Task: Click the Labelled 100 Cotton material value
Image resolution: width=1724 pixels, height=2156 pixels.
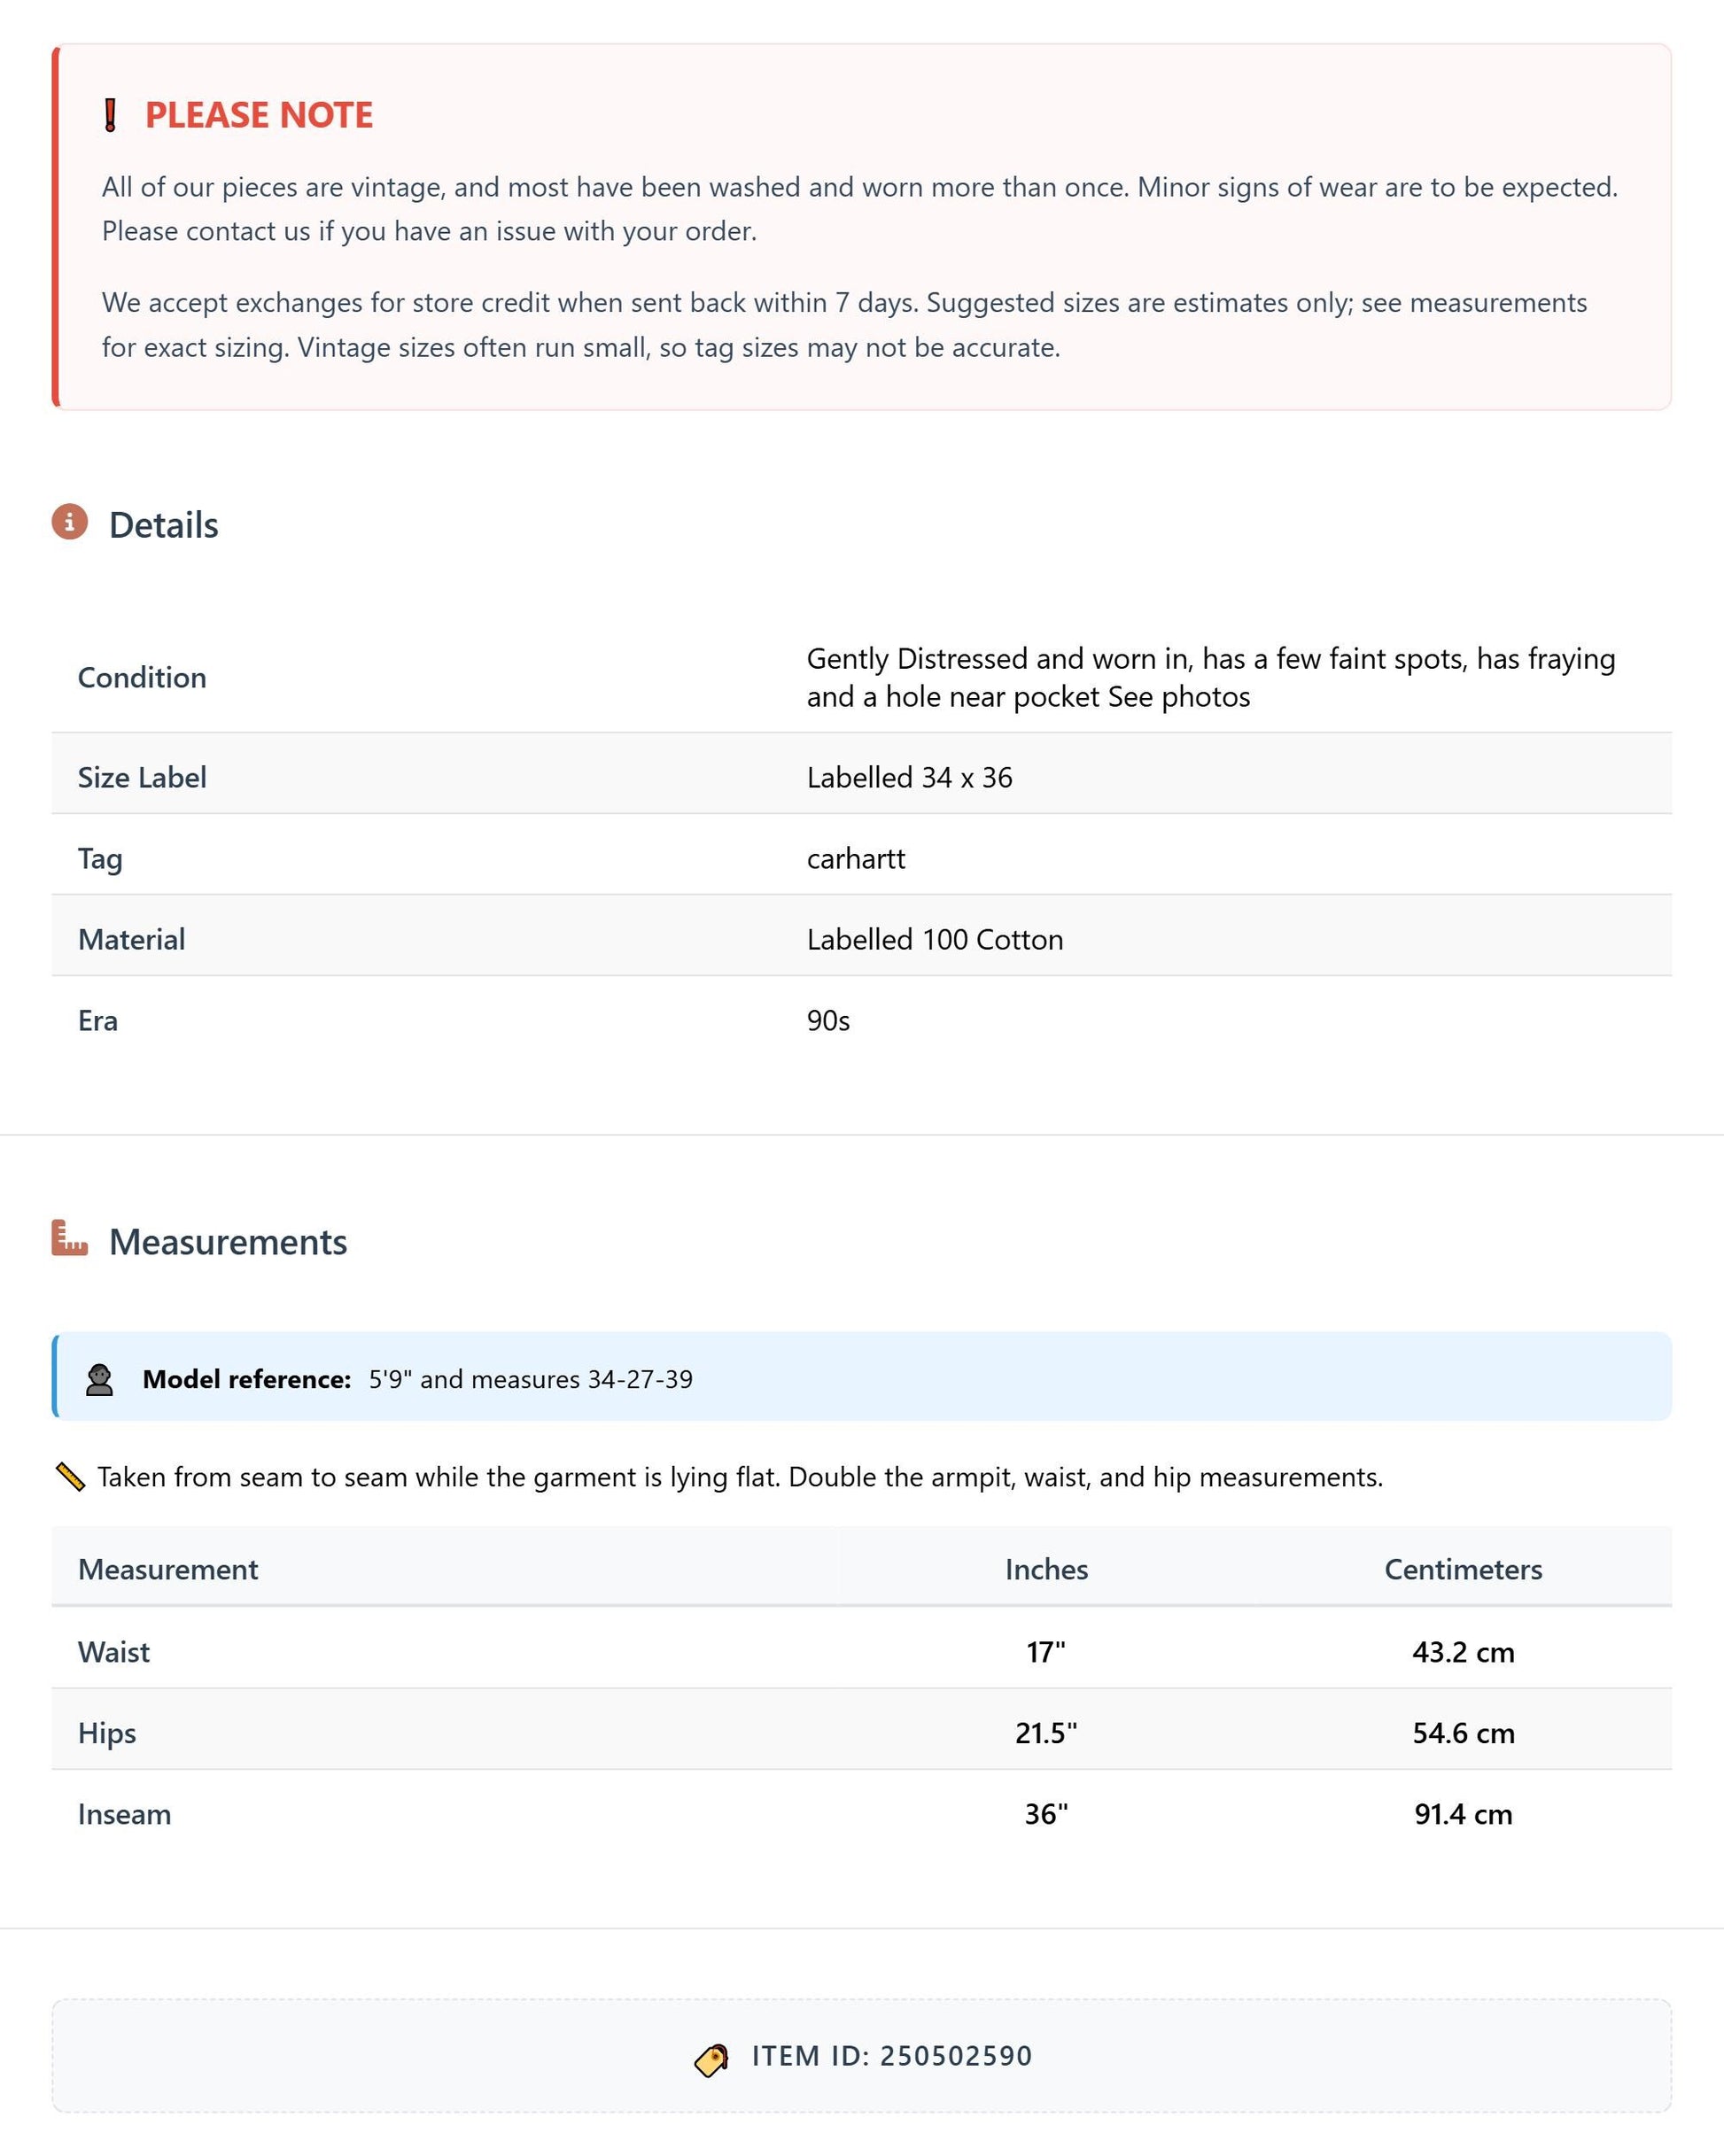Action: 935,939
